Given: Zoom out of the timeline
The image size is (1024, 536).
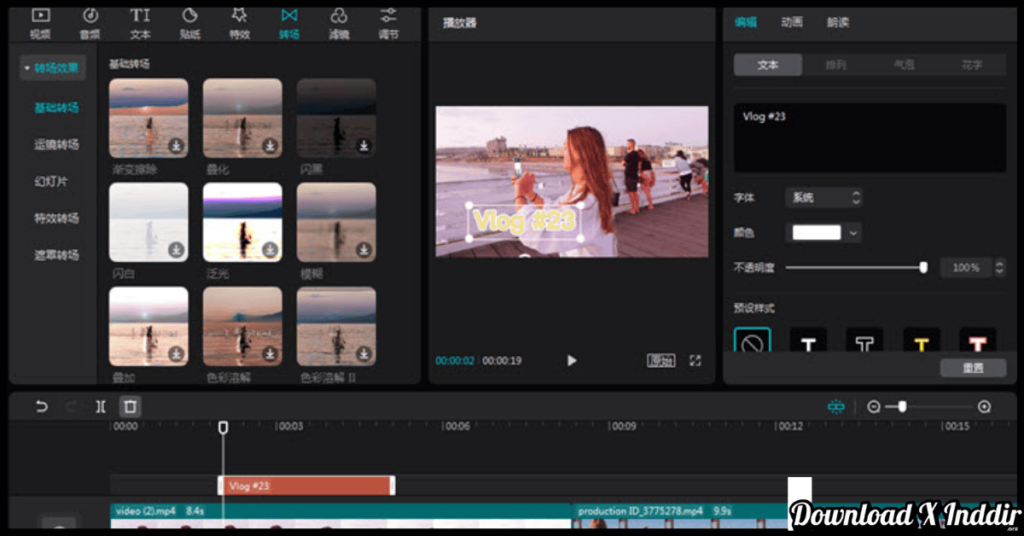Looking at the screenshot, I should [874, 407].
